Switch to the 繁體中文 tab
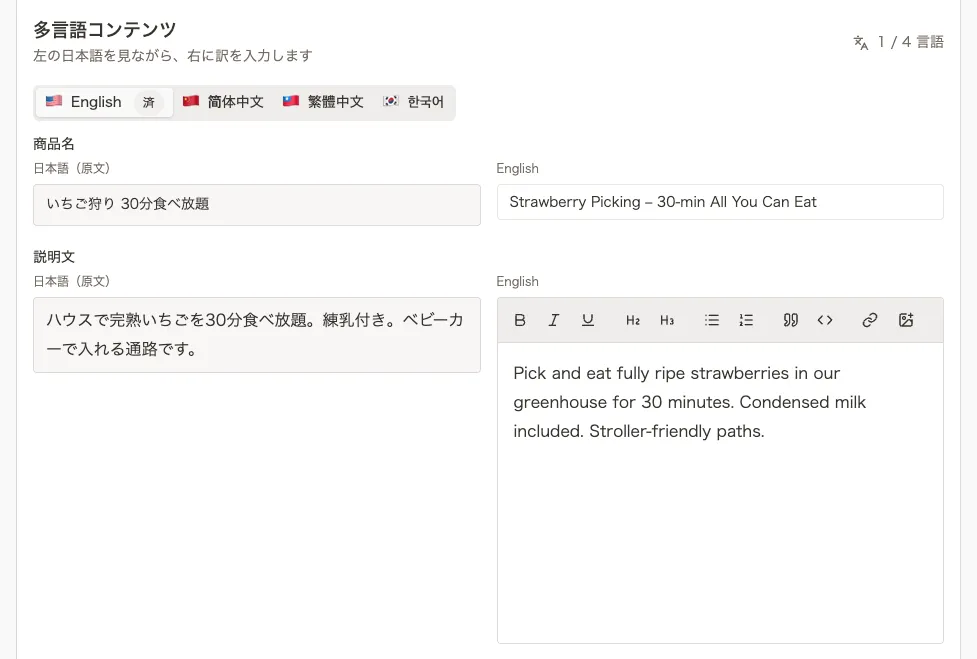 tap(323, 102)
